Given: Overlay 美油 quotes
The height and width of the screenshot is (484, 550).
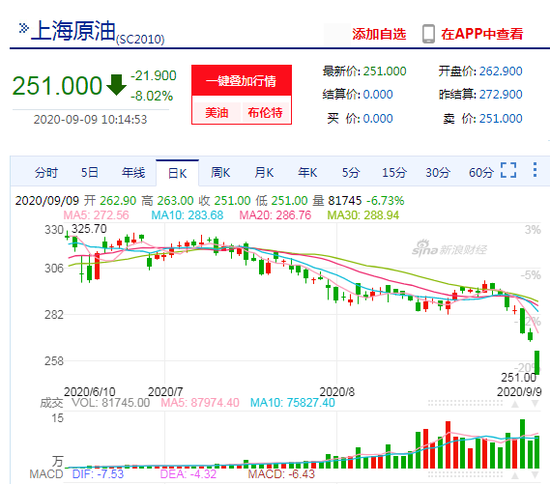Looking at the screenshot, I should (x=216, y=113).
